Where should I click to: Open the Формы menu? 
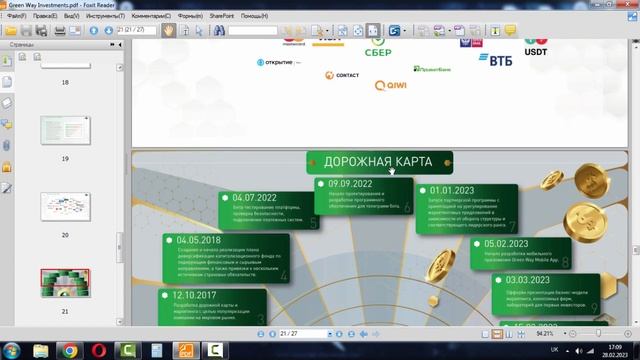[190, 16]
